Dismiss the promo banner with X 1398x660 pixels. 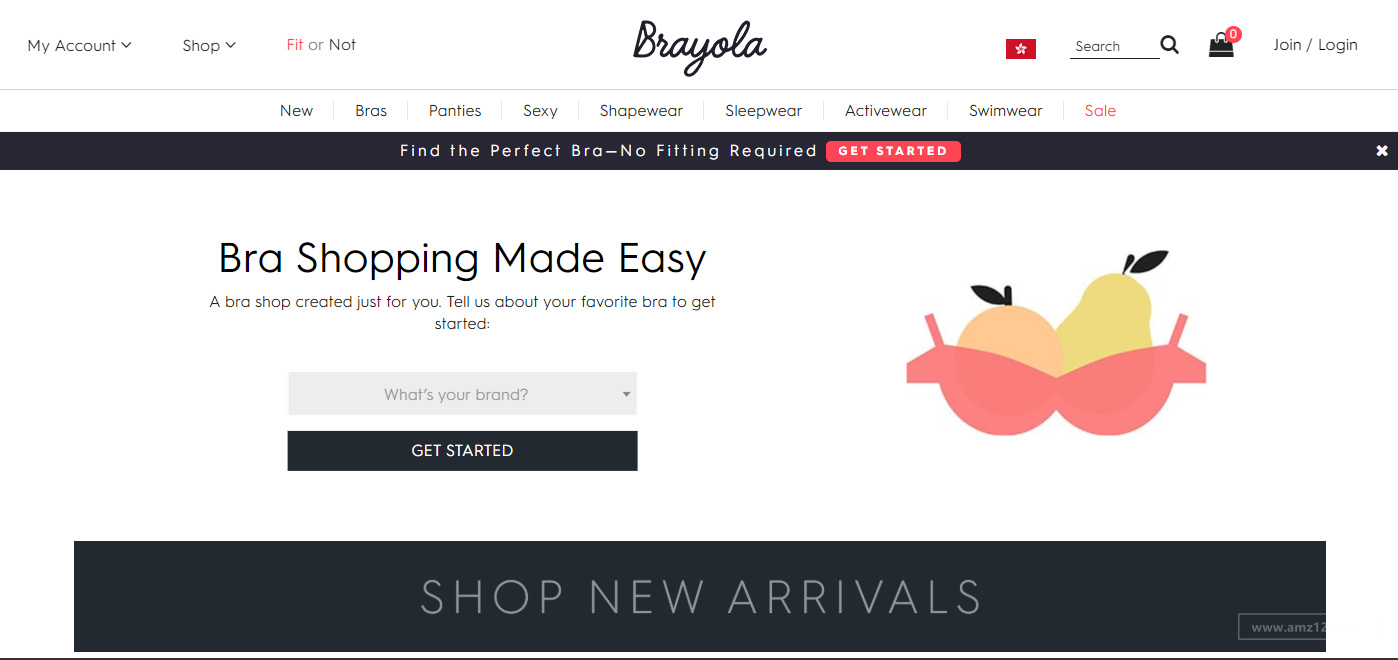1382,151
